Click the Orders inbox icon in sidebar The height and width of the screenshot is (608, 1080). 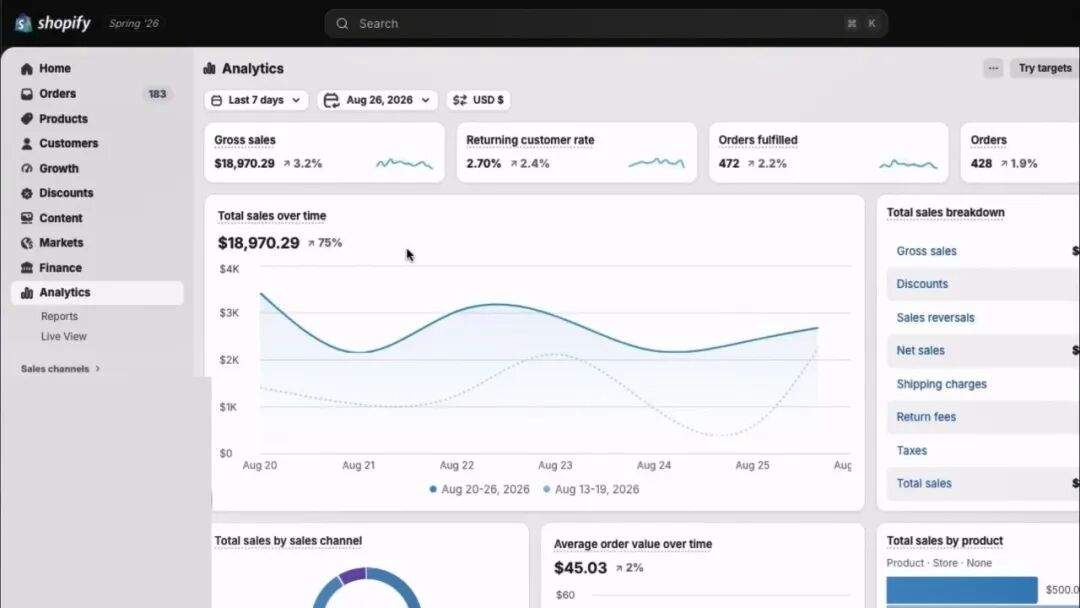pos(27,94)
